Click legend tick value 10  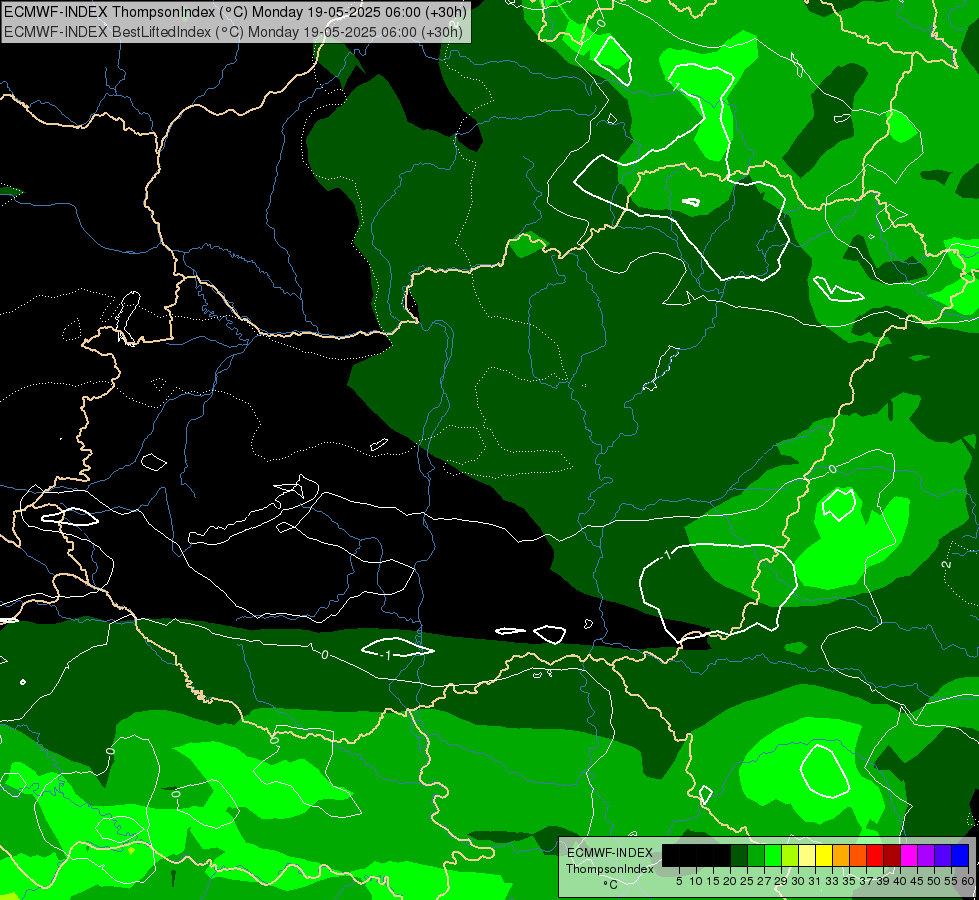click(696, 881)
